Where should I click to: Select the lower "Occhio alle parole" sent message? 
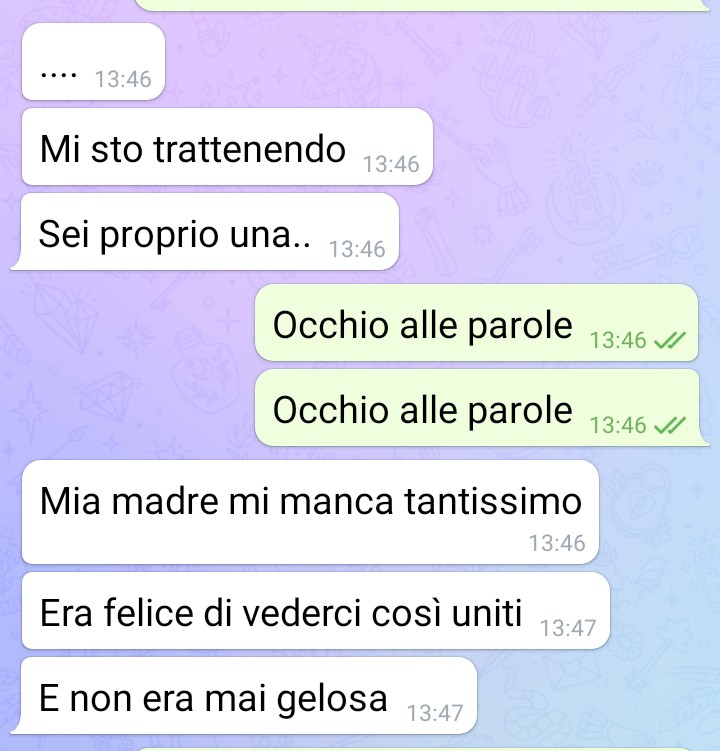tap(481, 408)
